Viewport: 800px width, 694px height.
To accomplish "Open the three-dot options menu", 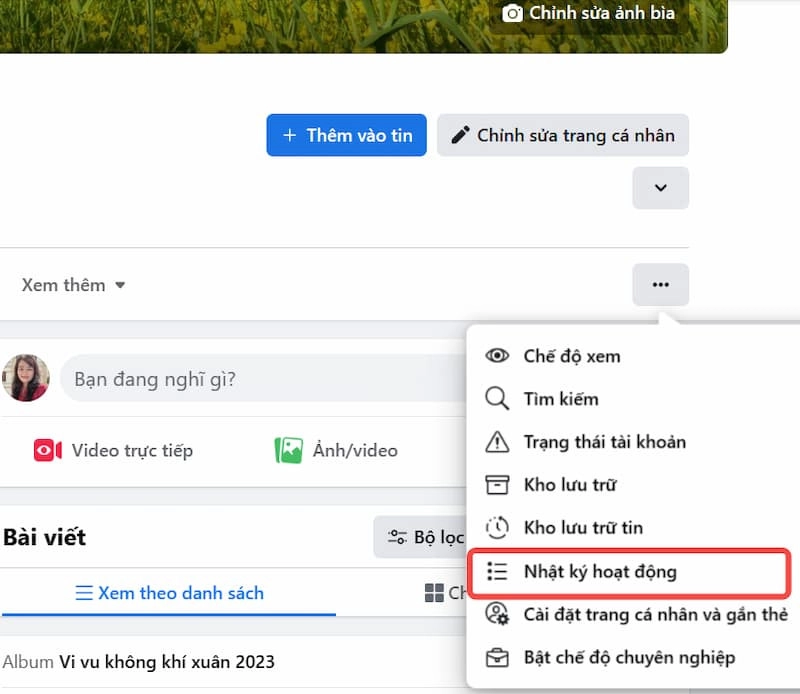I will tap(660, 285).
